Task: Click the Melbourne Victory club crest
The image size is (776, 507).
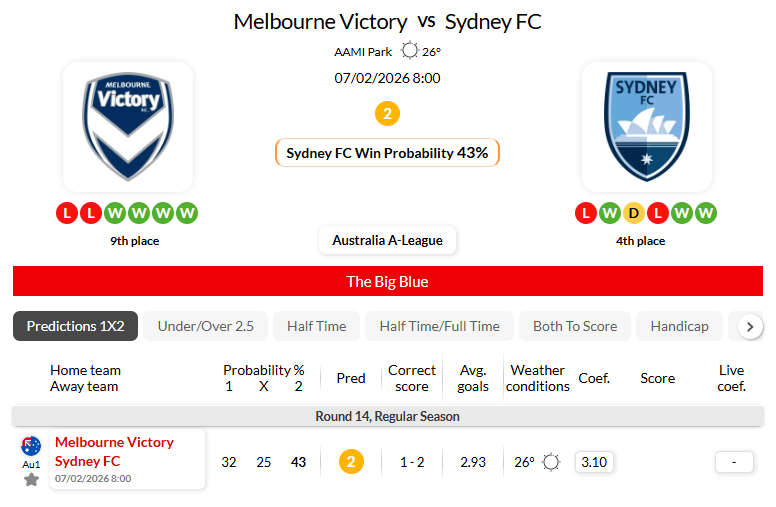Action: 128,126
